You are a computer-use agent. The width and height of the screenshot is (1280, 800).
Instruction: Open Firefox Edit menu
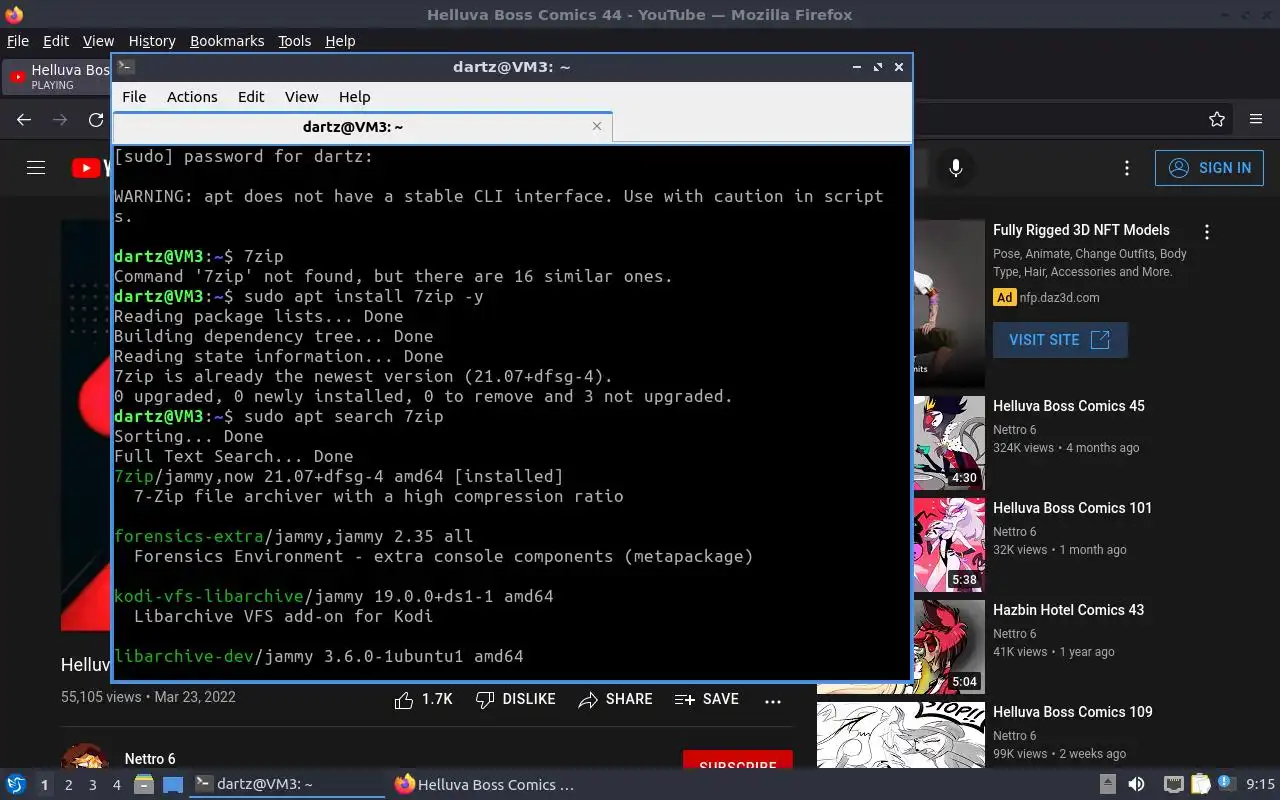[56, 41]
